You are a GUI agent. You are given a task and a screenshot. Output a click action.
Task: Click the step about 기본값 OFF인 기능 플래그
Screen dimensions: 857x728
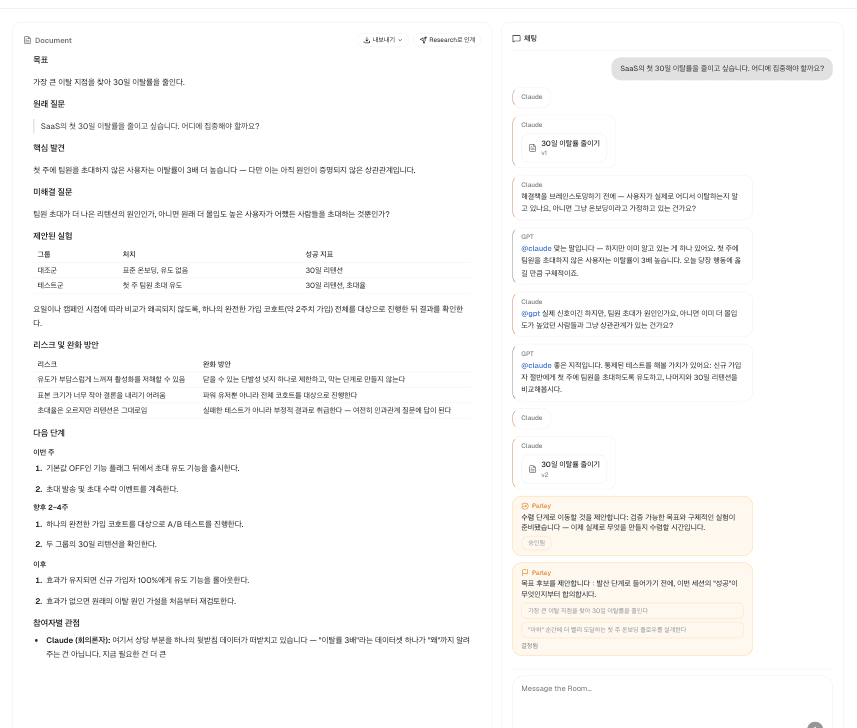[143, 468]
